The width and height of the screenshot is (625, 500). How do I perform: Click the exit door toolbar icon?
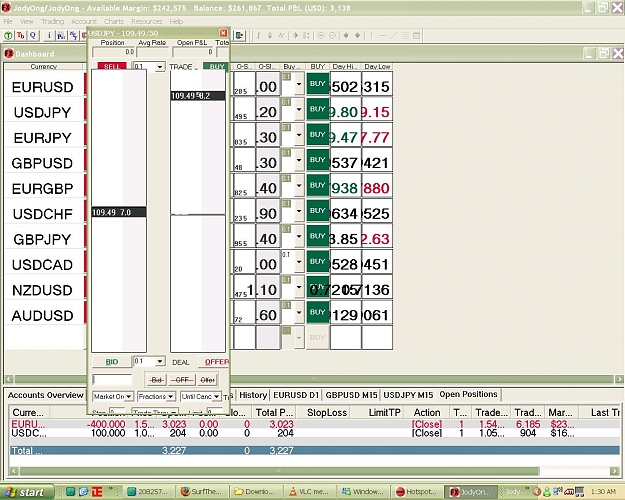tap(239, 35)
